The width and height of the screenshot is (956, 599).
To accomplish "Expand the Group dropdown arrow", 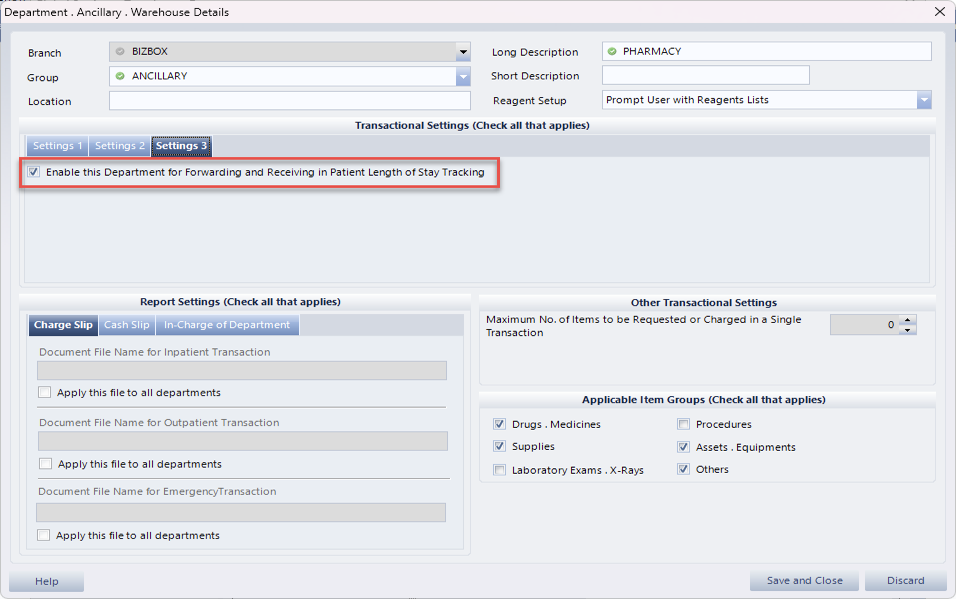I will (463, 76).
